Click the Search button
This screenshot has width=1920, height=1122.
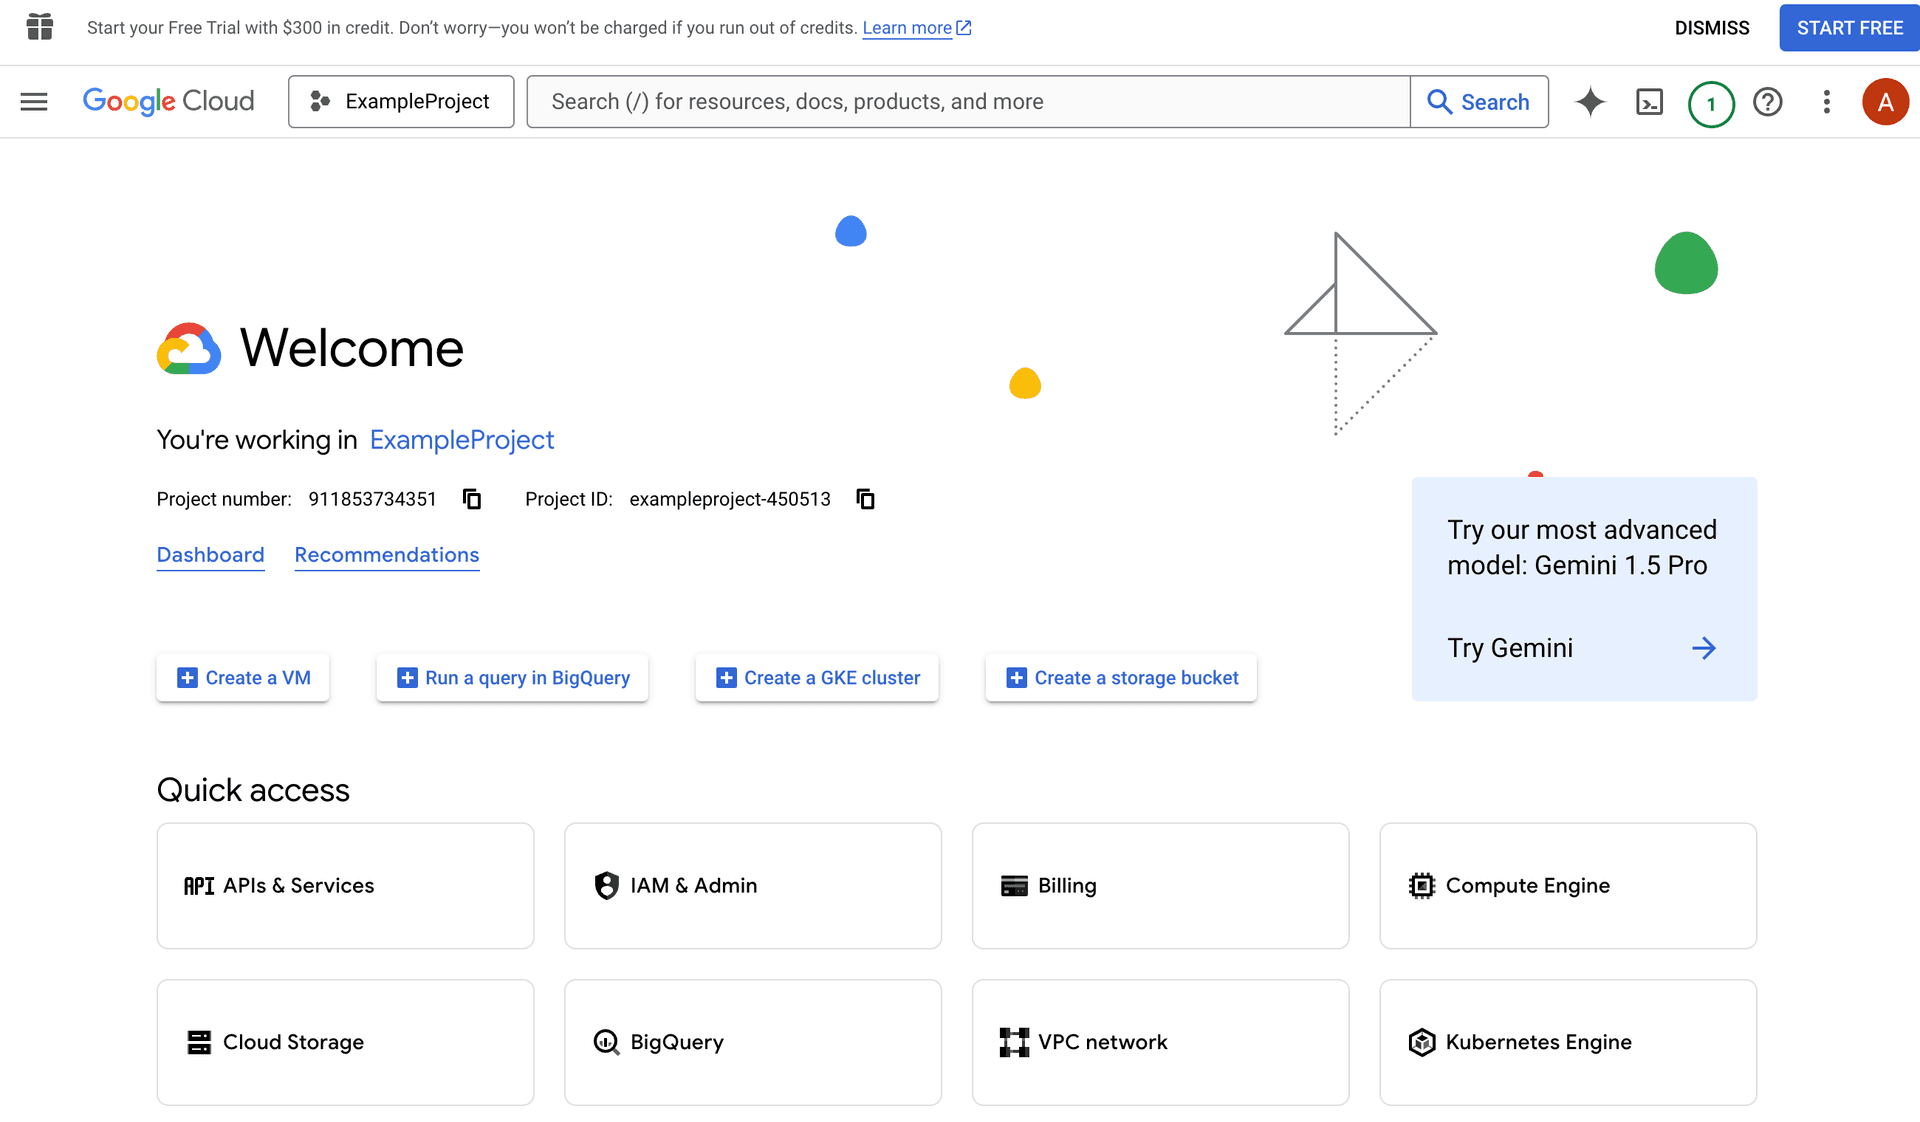(1479, 101)
